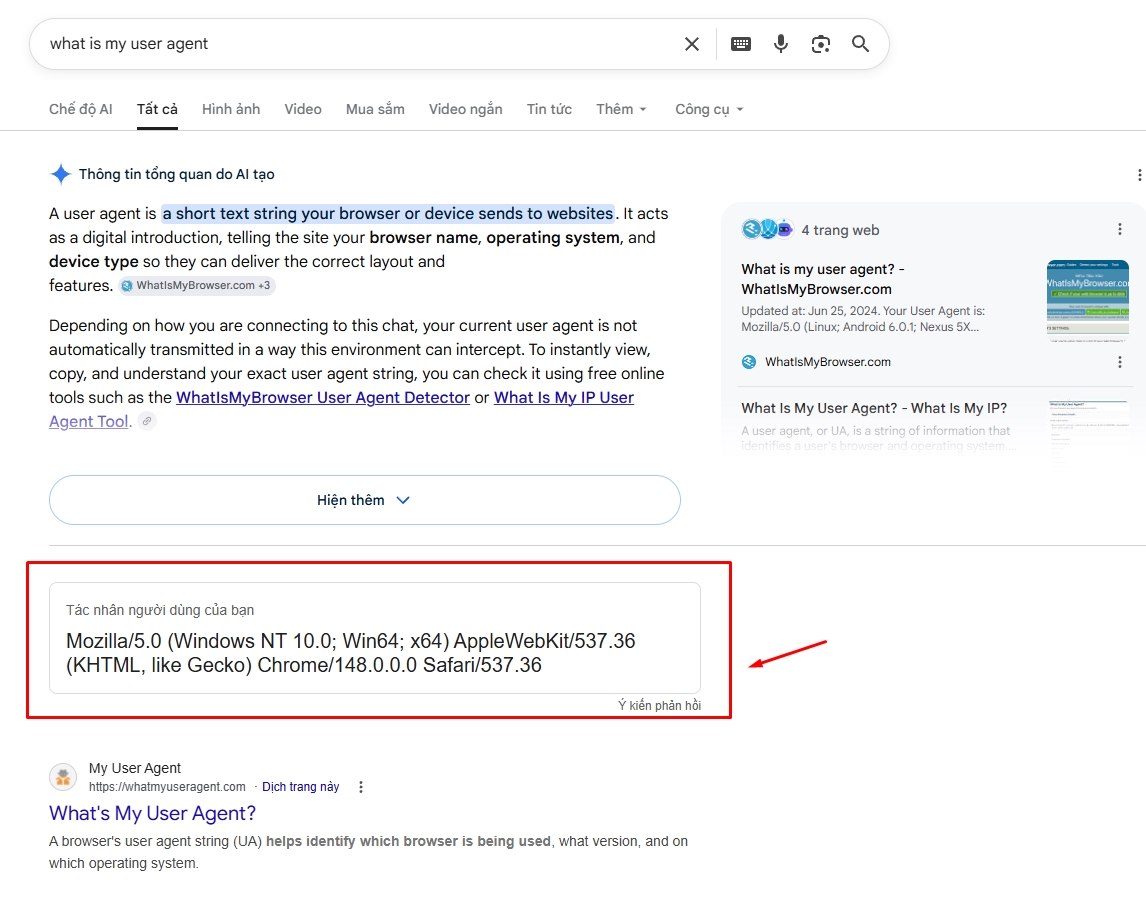This screenshot has height=902, width=1146.
Task: Open options next to '4 trang web'
Action: pos(1119,230)
